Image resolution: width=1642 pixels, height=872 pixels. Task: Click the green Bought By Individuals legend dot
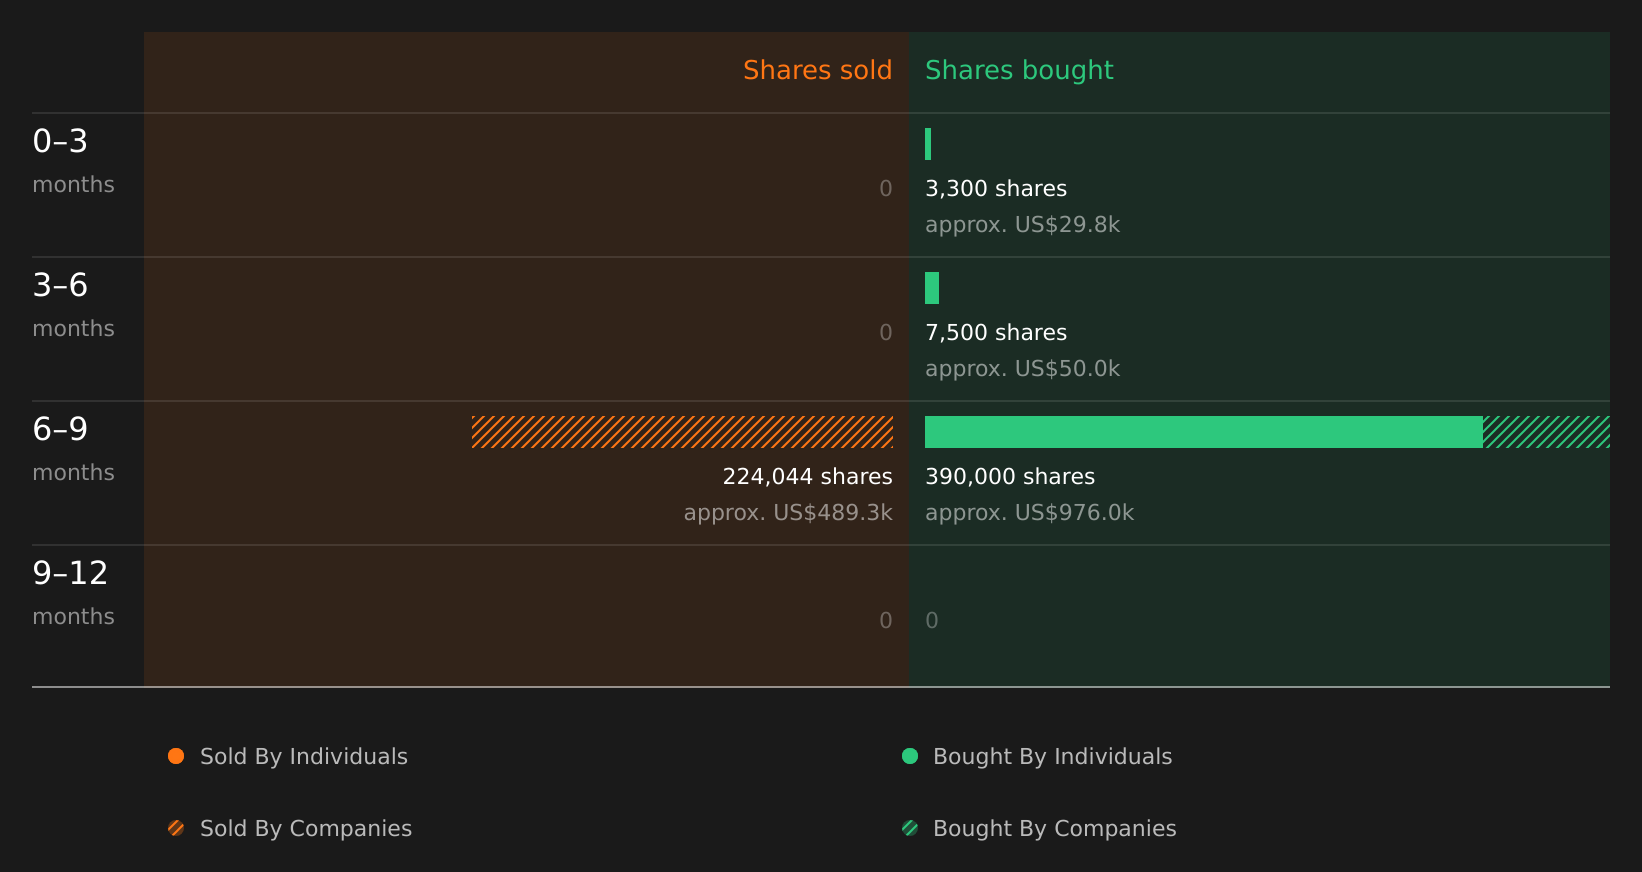910,756
